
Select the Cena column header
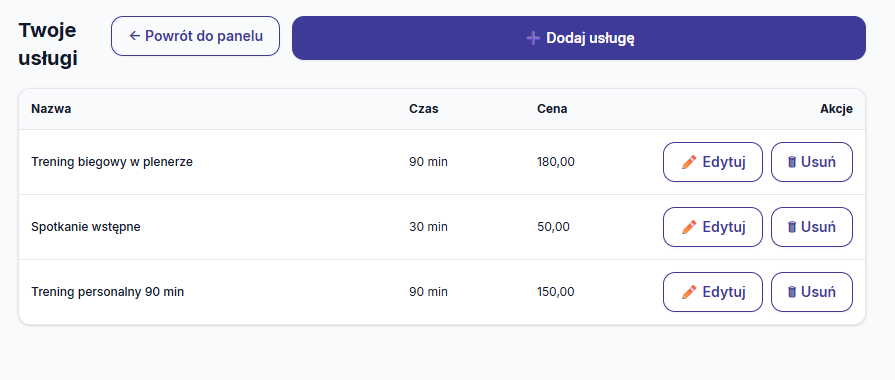click(x=552, y=109)
